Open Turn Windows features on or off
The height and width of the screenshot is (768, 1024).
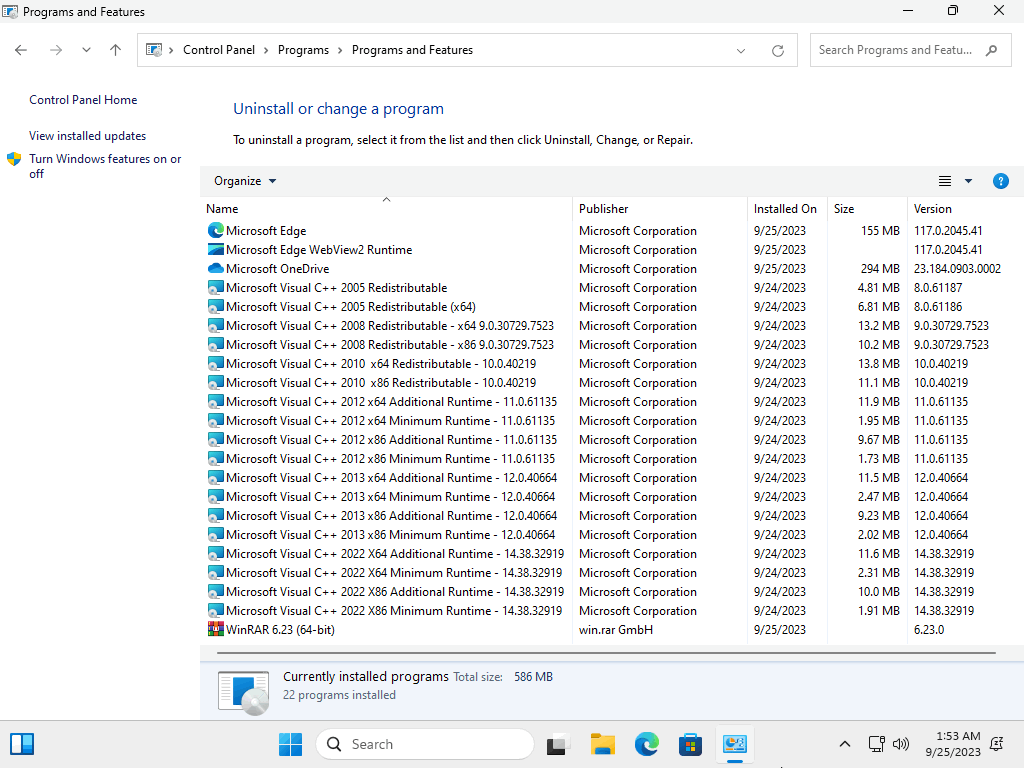[x=105, y=166]
